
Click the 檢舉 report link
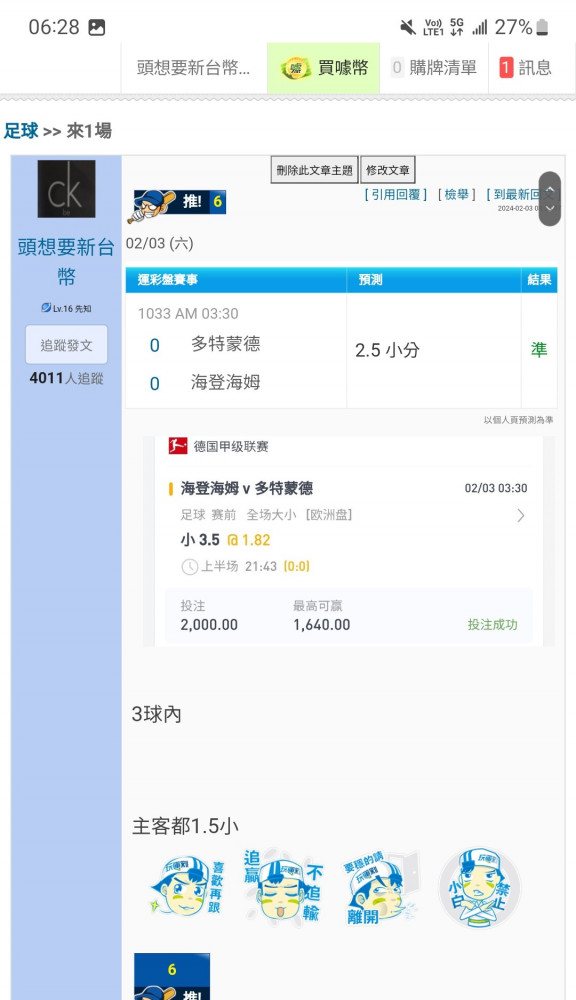pos(457,195)
